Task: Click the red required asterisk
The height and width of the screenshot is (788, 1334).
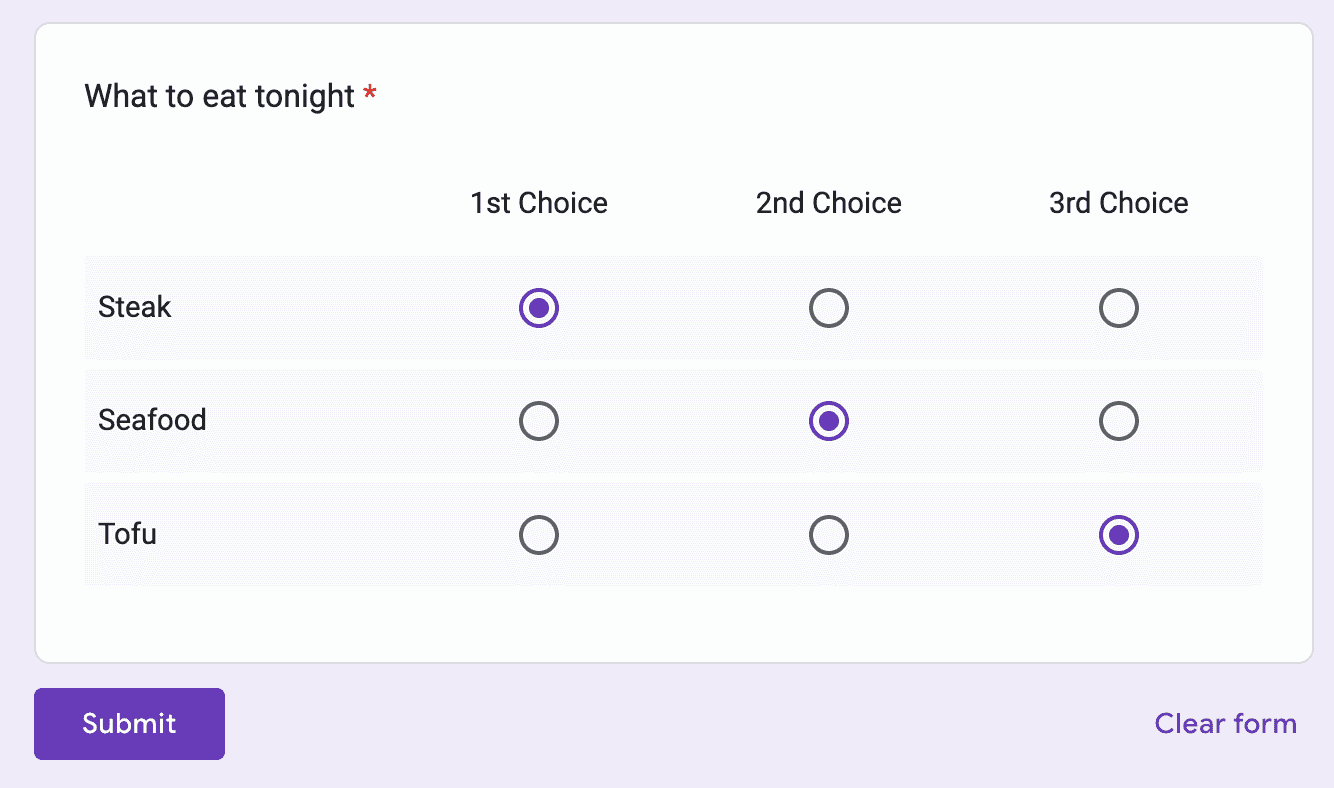Action: pos(370,95)
